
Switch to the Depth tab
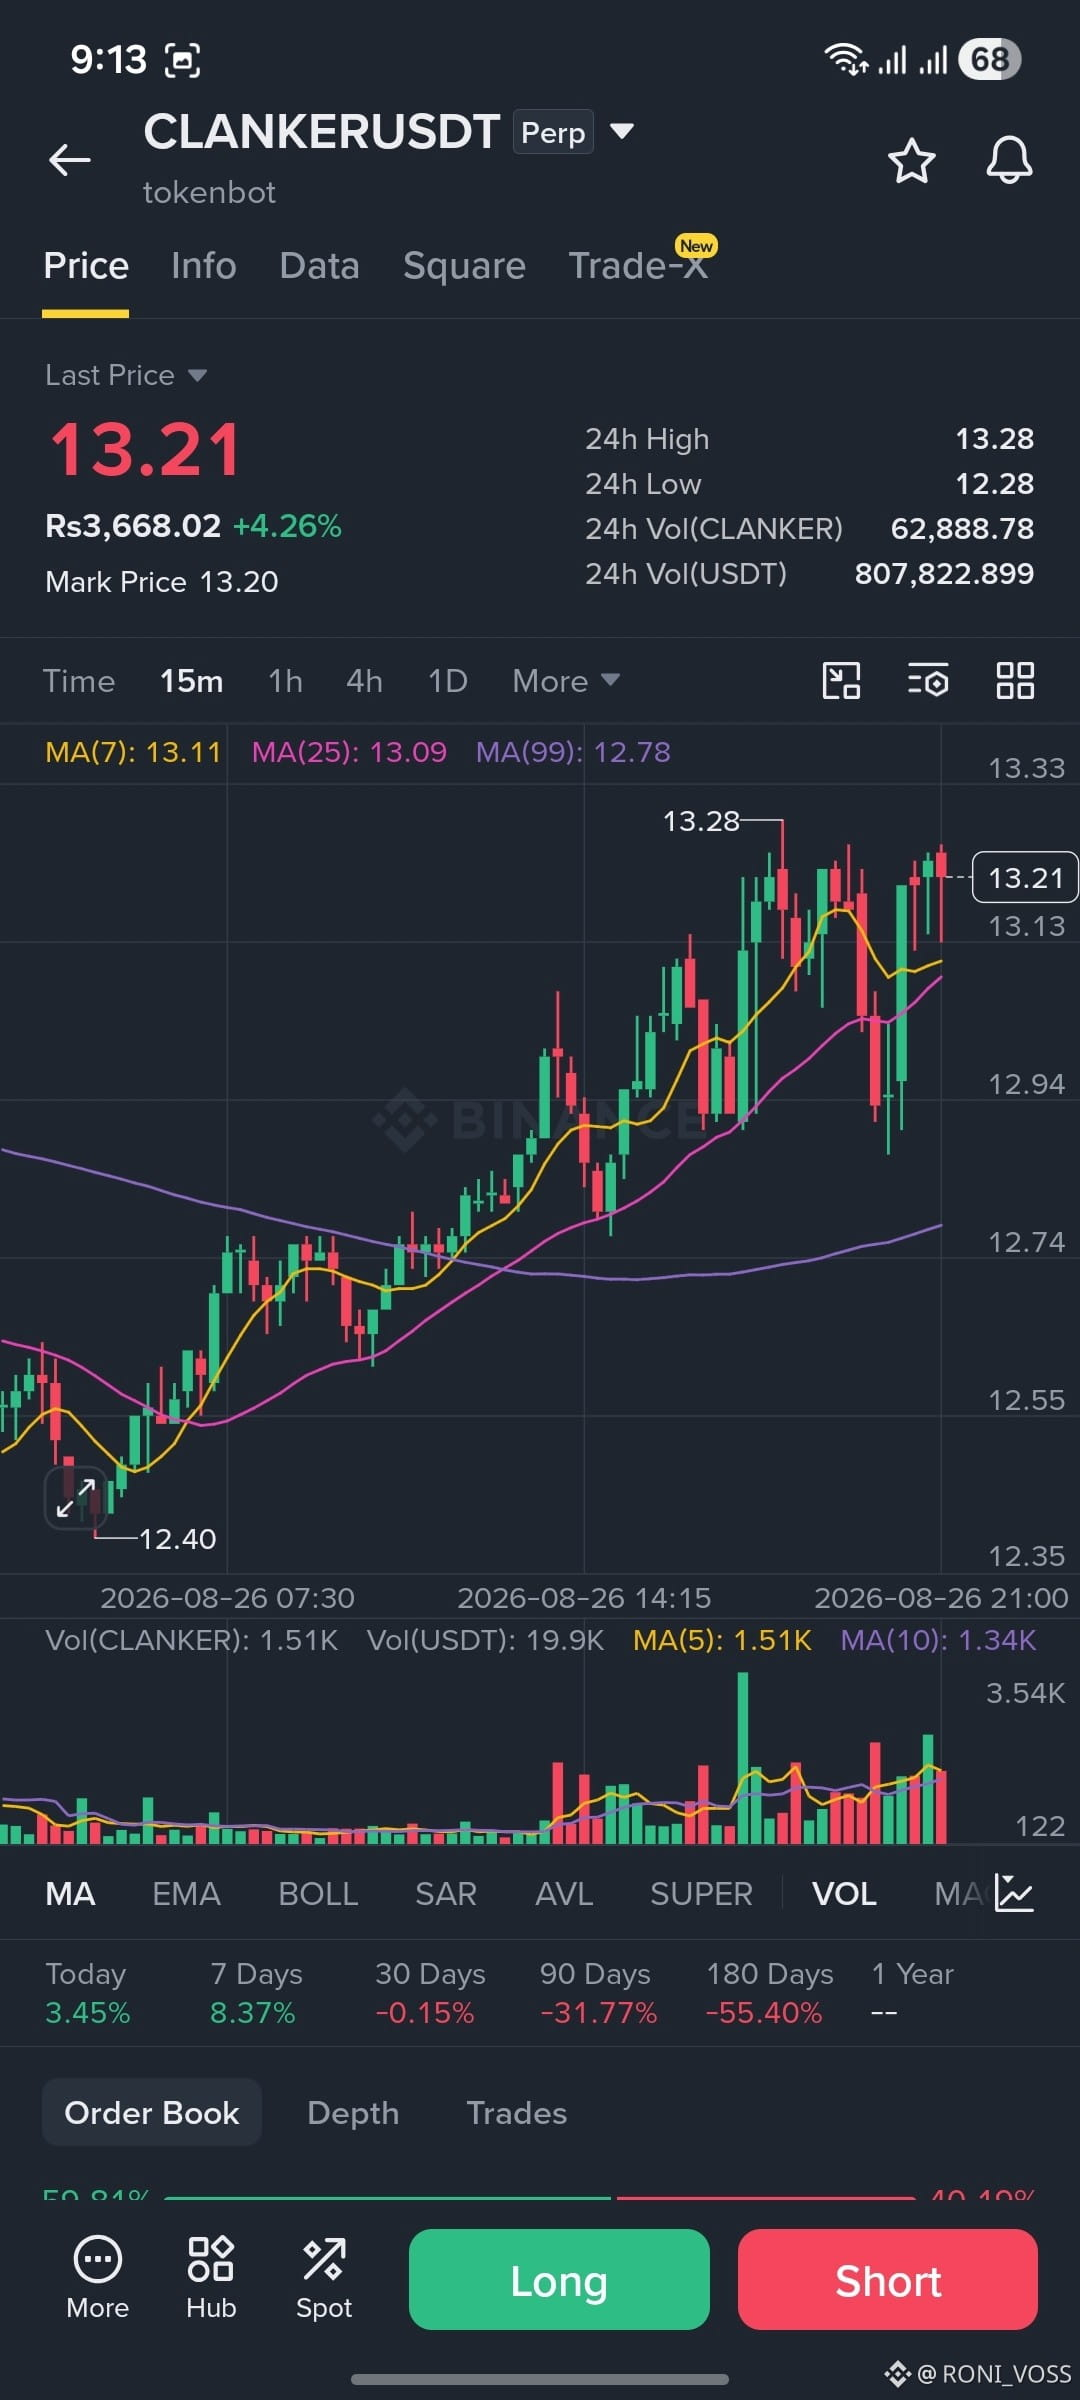353,2112
